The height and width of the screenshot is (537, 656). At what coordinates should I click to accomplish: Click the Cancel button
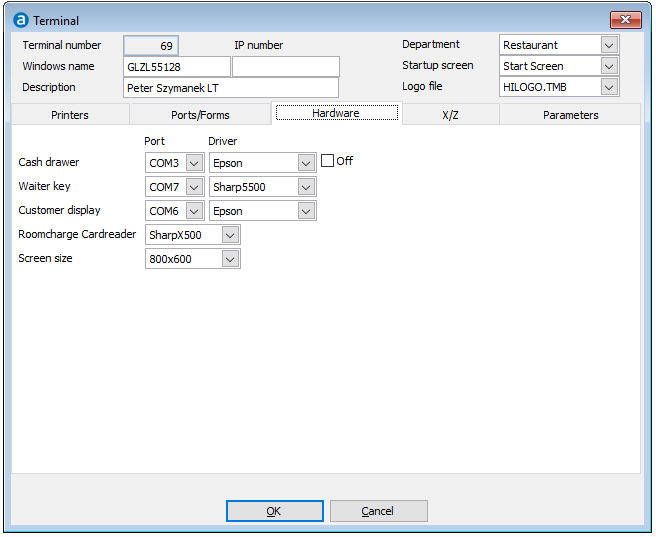pos(378,511)
